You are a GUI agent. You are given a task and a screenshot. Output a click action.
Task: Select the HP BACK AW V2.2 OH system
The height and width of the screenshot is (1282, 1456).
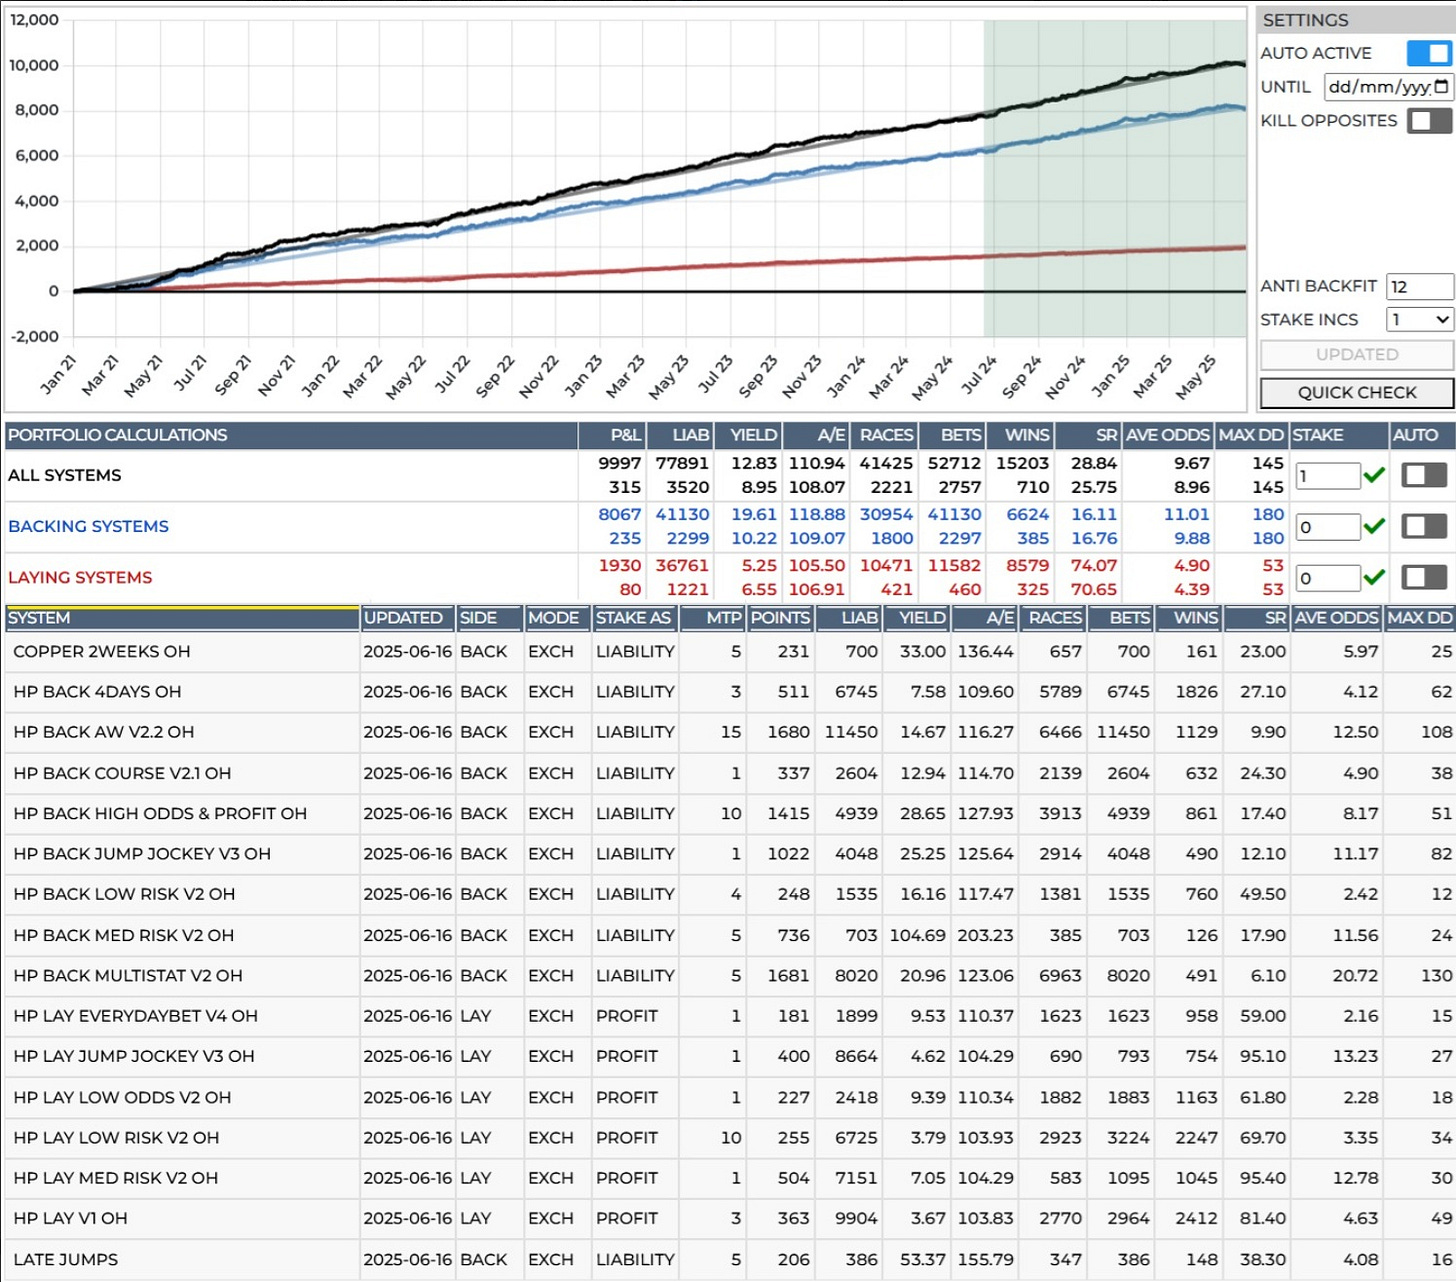click(104, 732)
